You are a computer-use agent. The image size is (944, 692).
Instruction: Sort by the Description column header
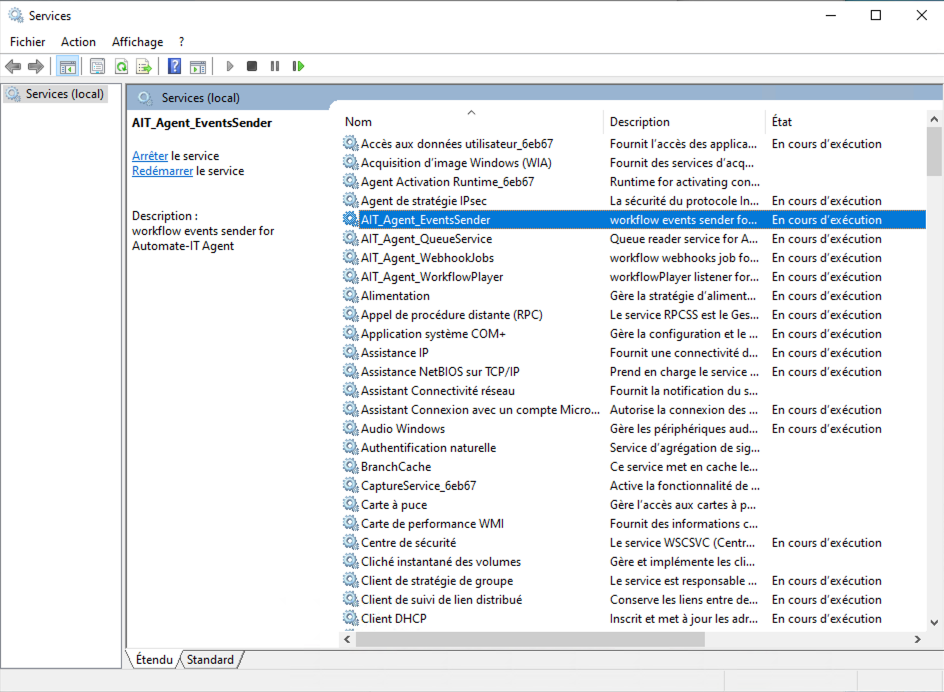click(683, 121)
